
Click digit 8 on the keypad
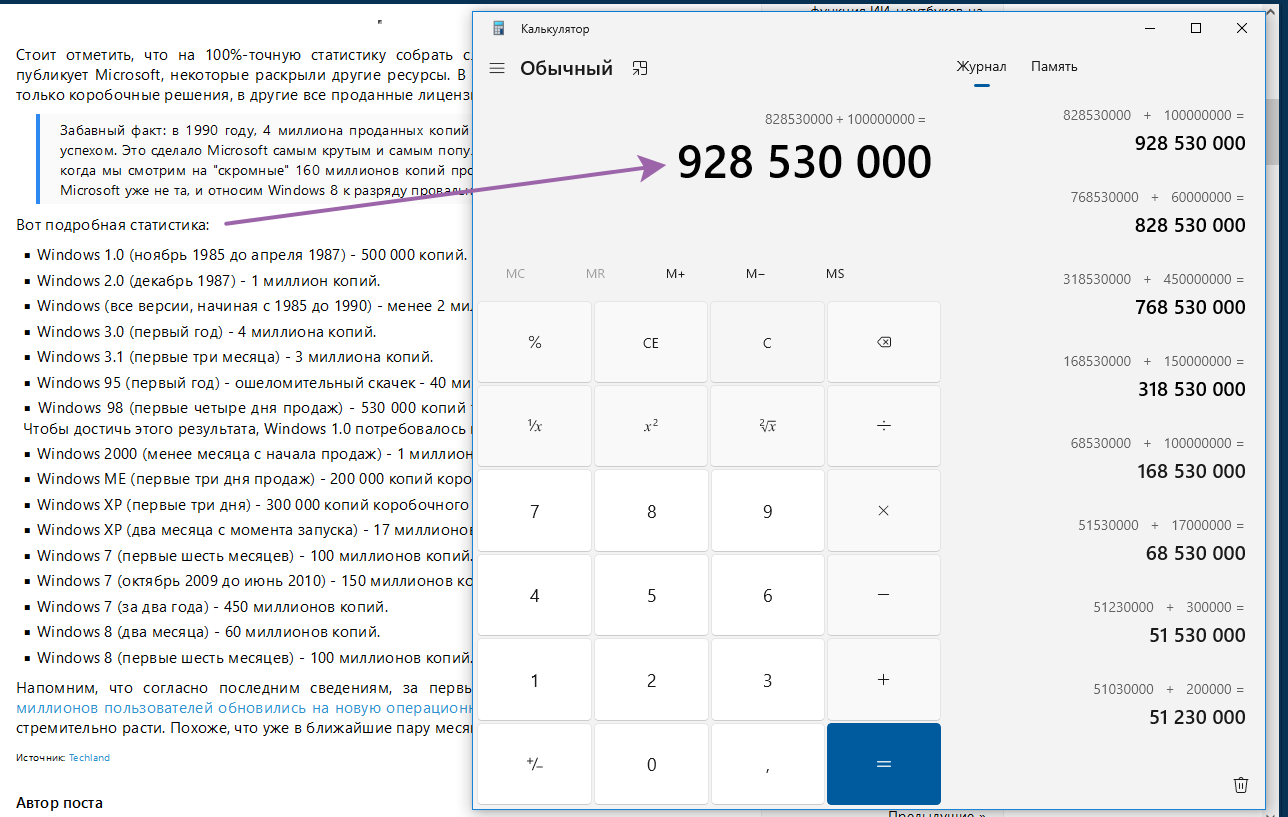651,511
